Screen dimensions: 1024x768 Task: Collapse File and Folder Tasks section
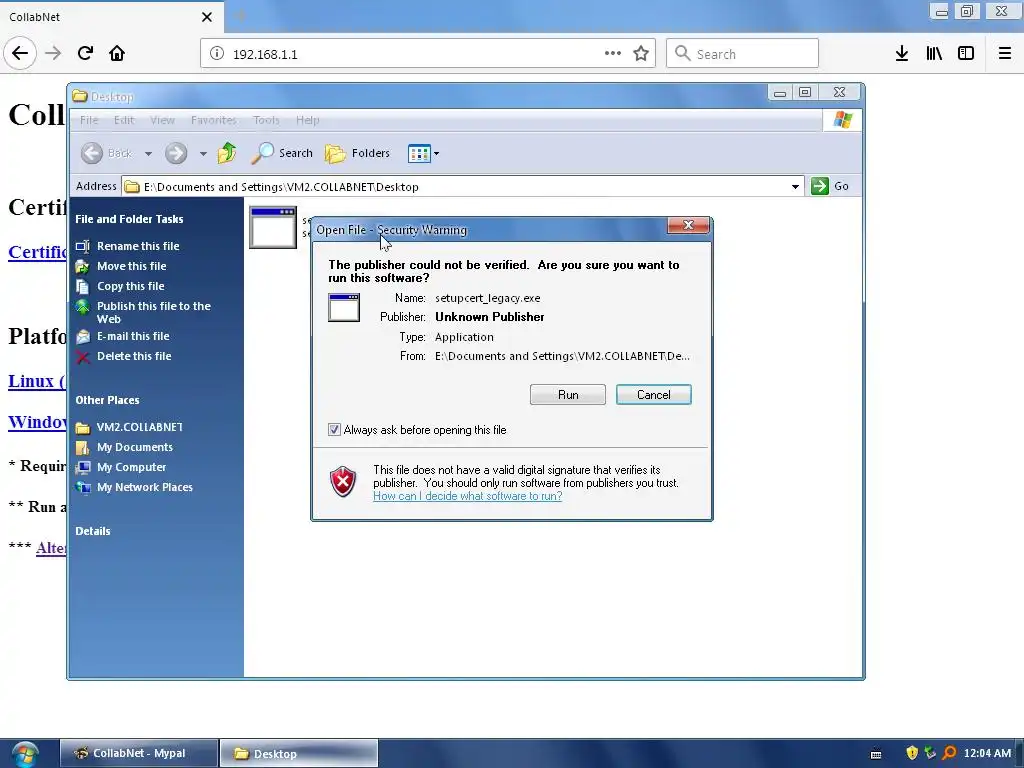tap(129, 219)
